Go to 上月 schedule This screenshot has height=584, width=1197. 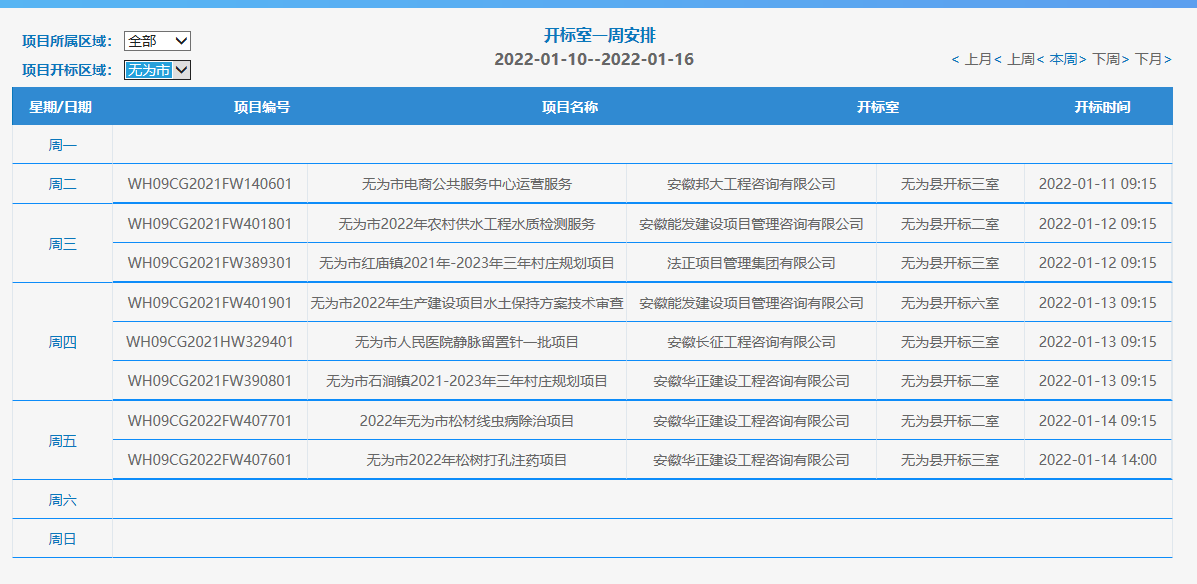click(x=977, y=60)
